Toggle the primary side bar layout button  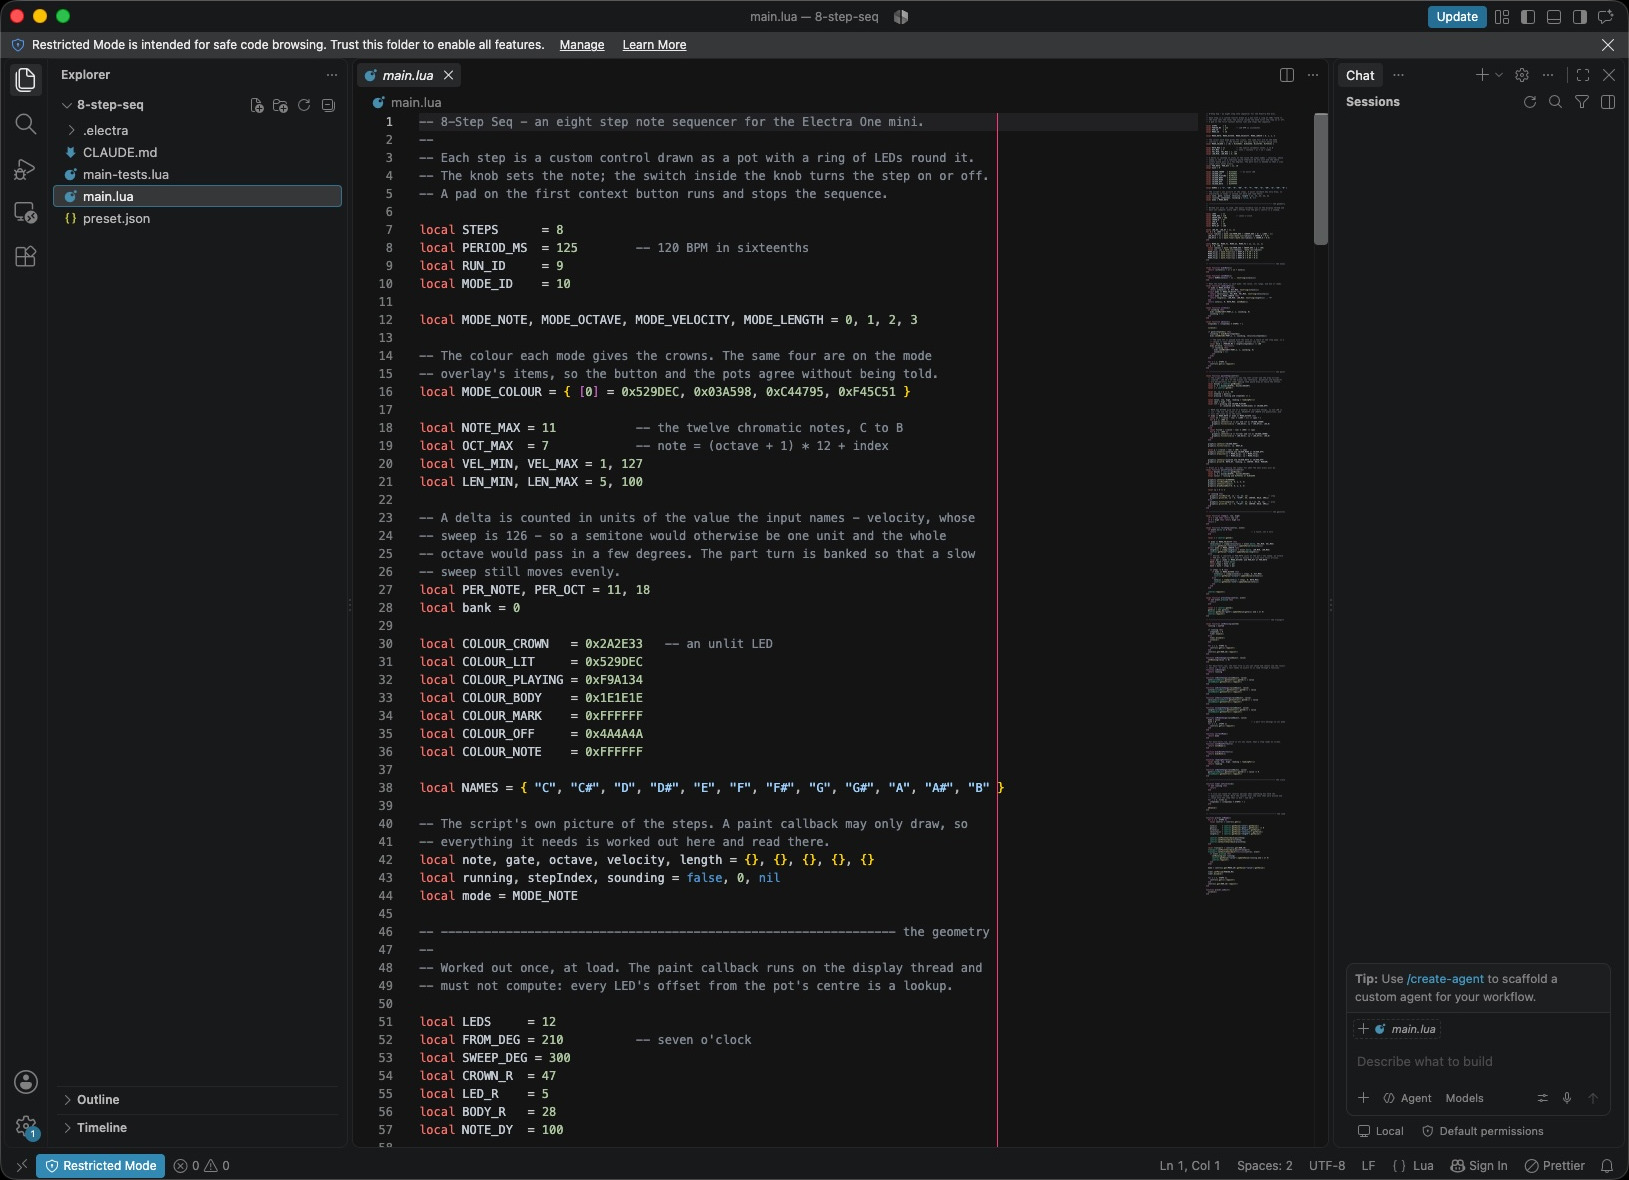coord(1528,17)
